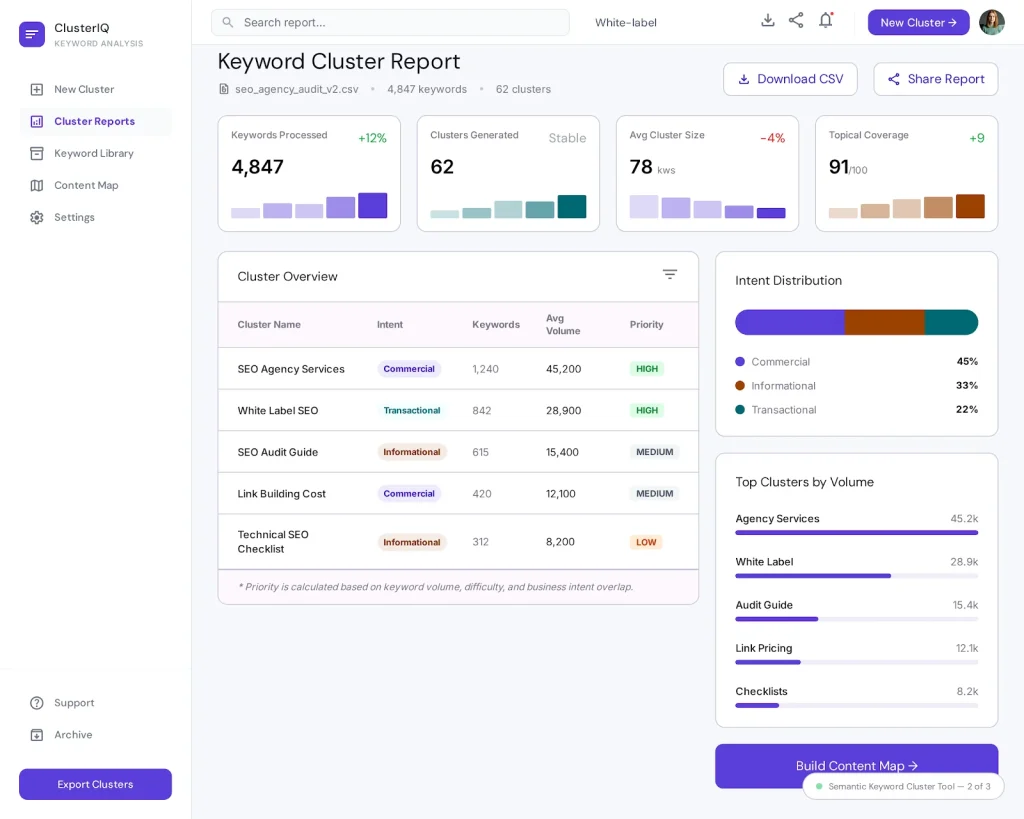Screen dimensions: 1024x819
Task: Click the seo_agency_audit_v2.csv file name
Action: (296, 89)
